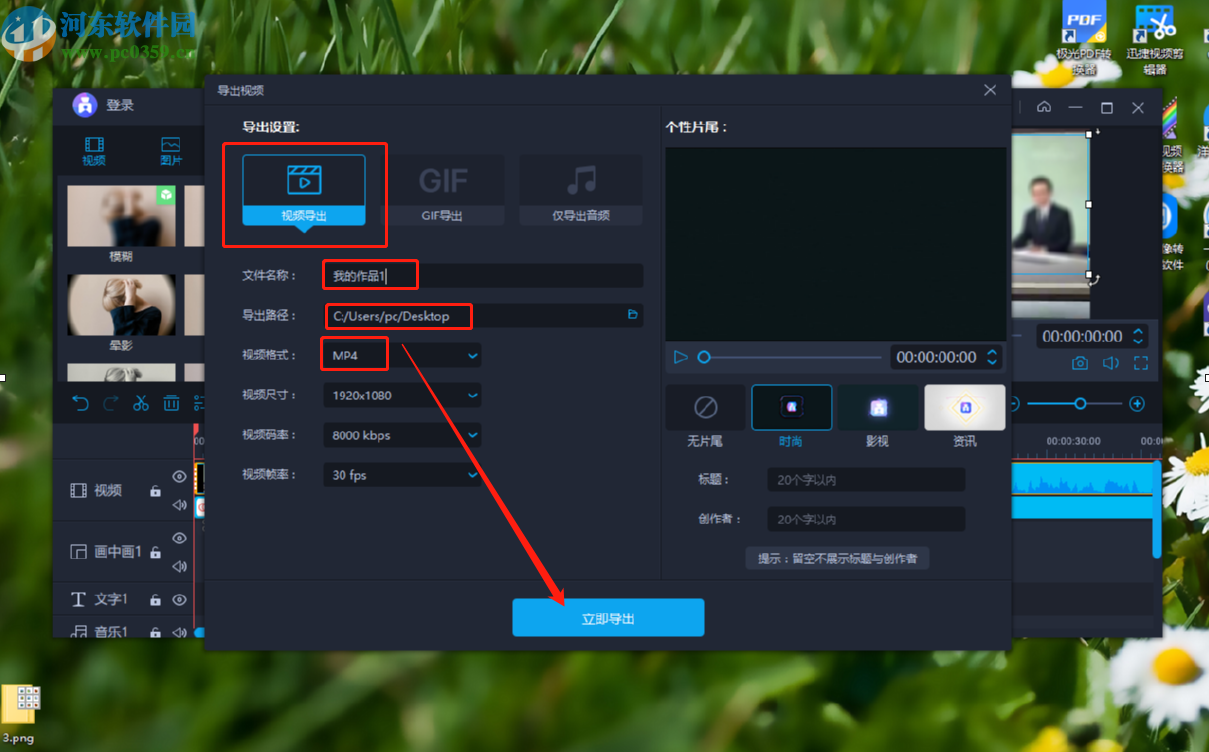
Task: Mute the 画中画1 track speaker icon
Action: 180,566
